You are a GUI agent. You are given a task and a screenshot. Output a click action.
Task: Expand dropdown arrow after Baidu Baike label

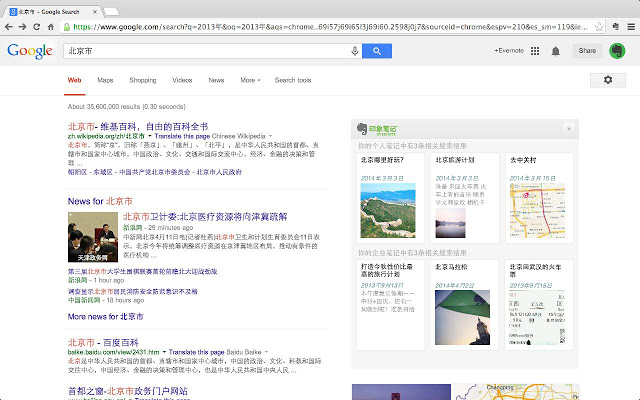pyautogui.click(x=266, y=352)
